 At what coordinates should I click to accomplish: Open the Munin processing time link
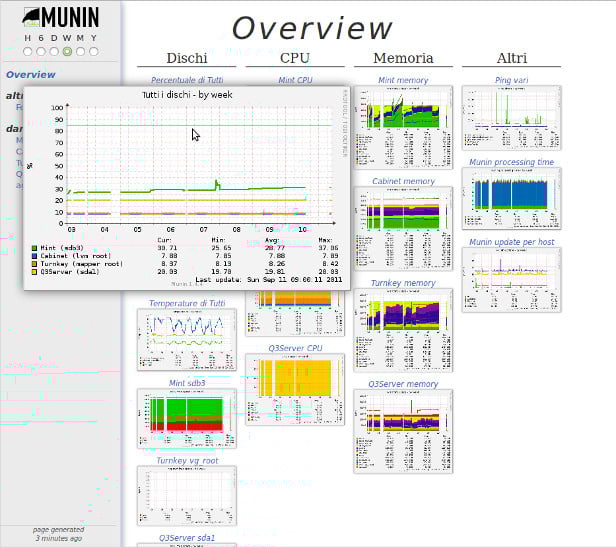point(512,162)
